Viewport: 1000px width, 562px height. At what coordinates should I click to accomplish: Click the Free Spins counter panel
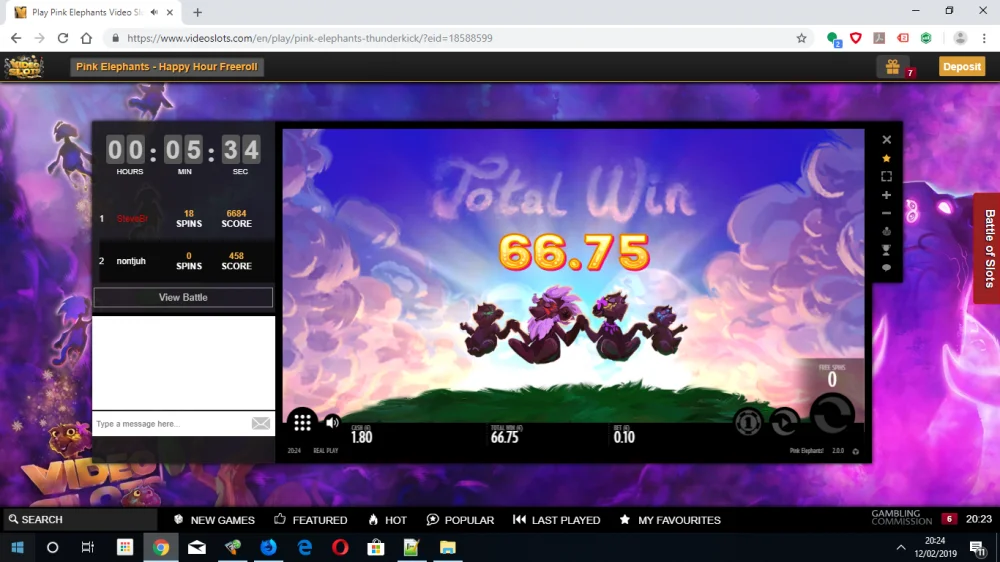pyautogui.click(x=831, y=376)
